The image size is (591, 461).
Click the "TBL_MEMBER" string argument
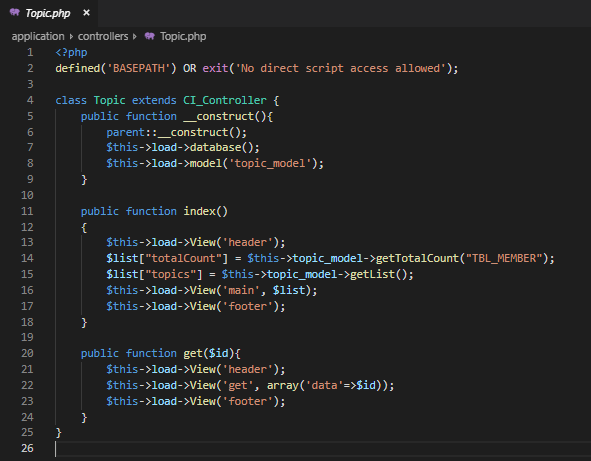pos(504,258)
